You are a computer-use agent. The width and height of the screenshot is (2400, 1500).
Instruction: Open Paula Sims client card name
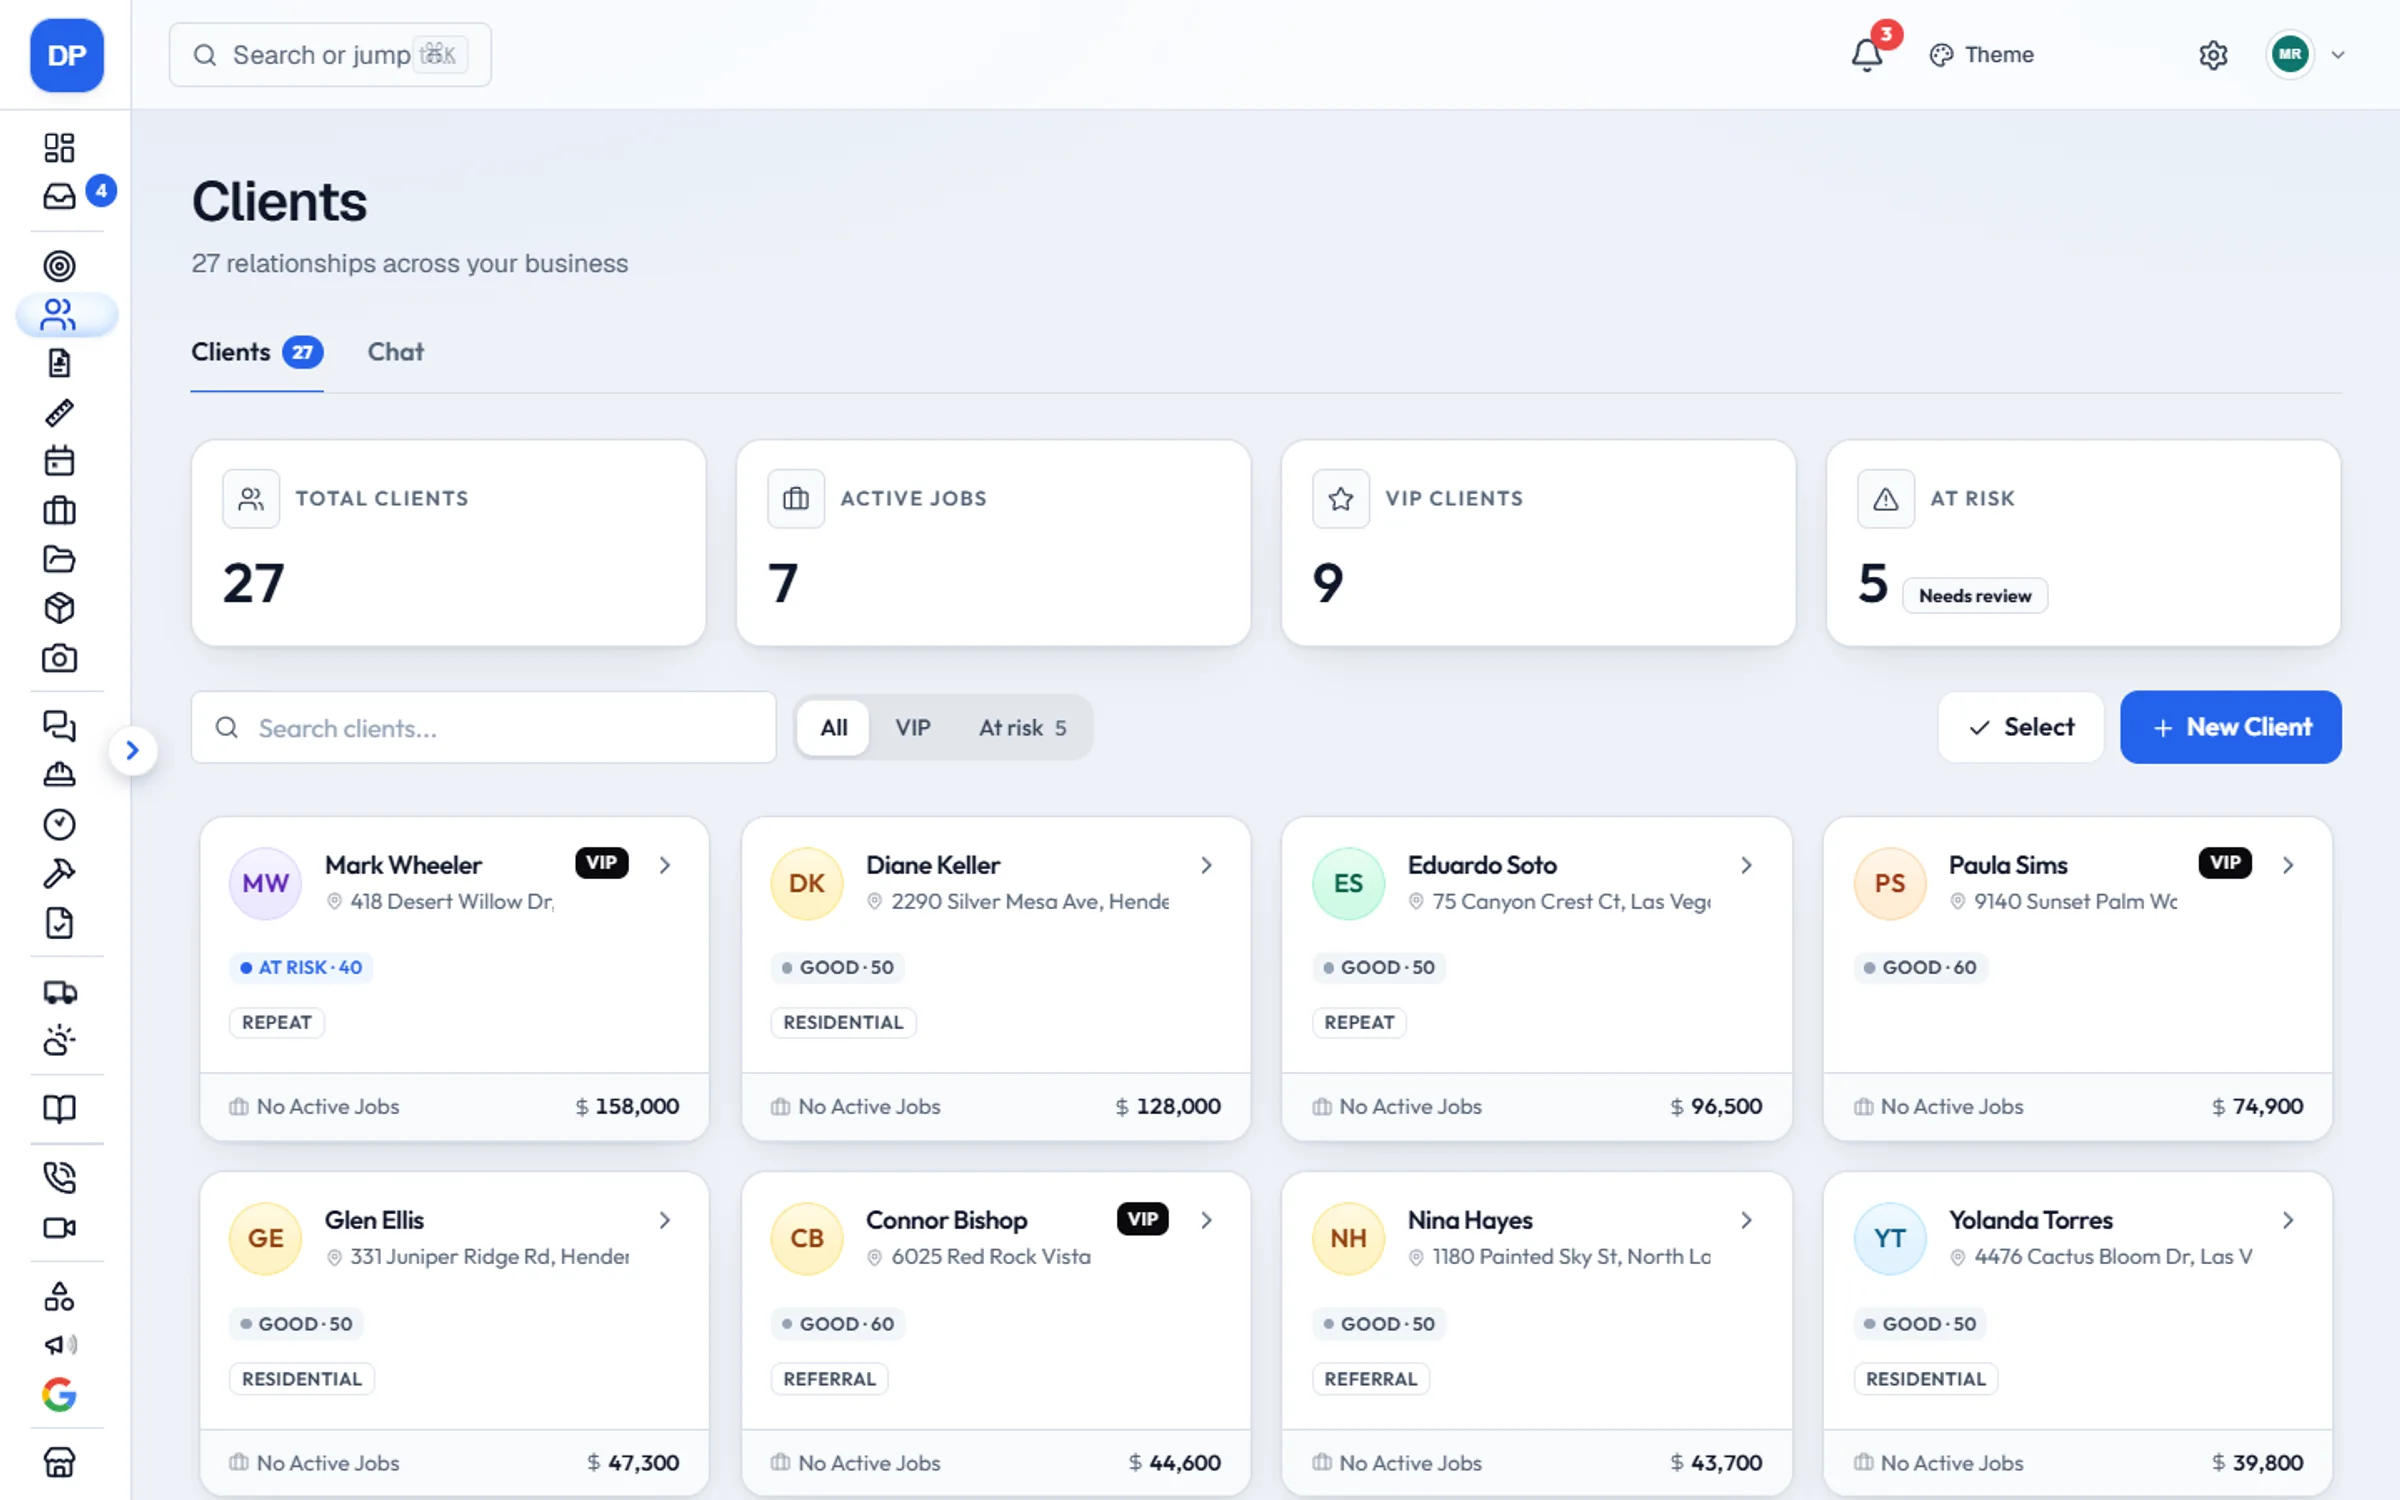[2007, 865]
